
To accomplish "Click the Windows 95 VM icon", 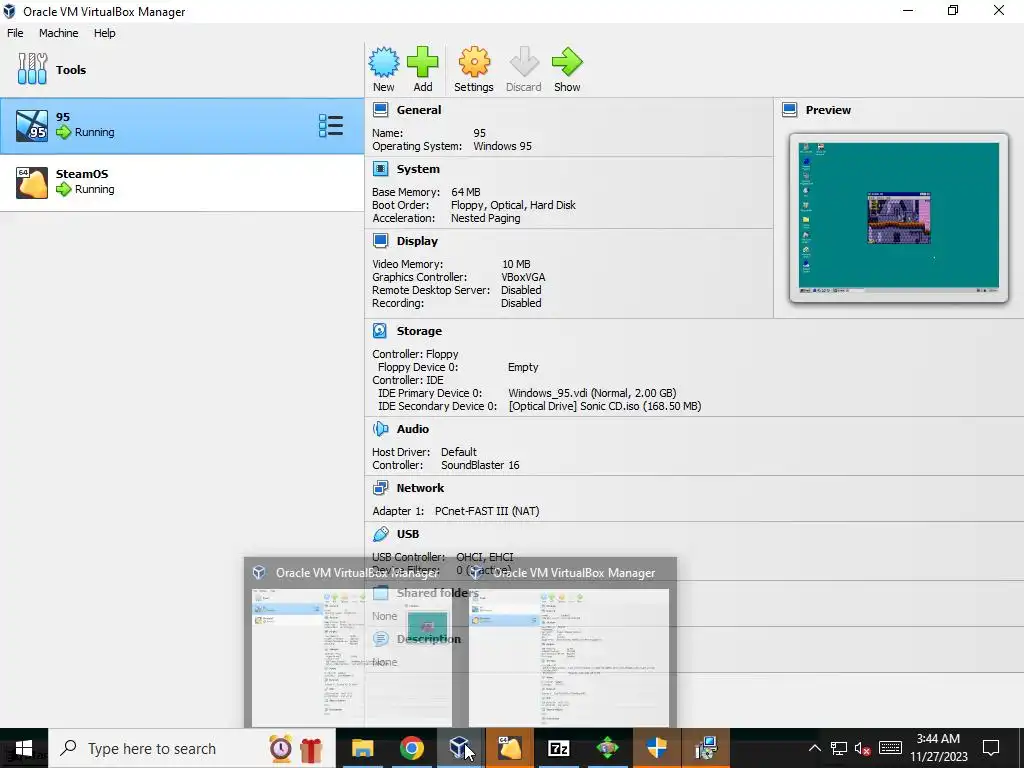I will (x=32, y=125).
